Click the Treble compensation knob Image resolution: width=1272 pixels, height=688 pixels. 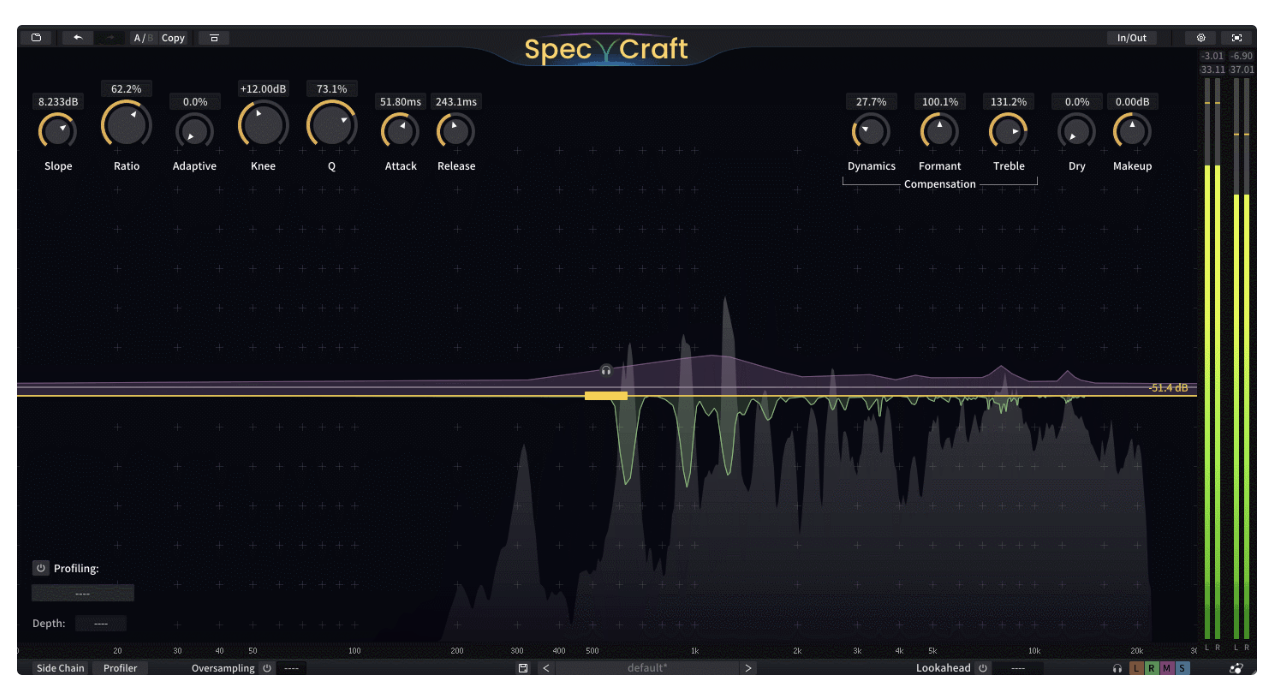(1008, 131)
